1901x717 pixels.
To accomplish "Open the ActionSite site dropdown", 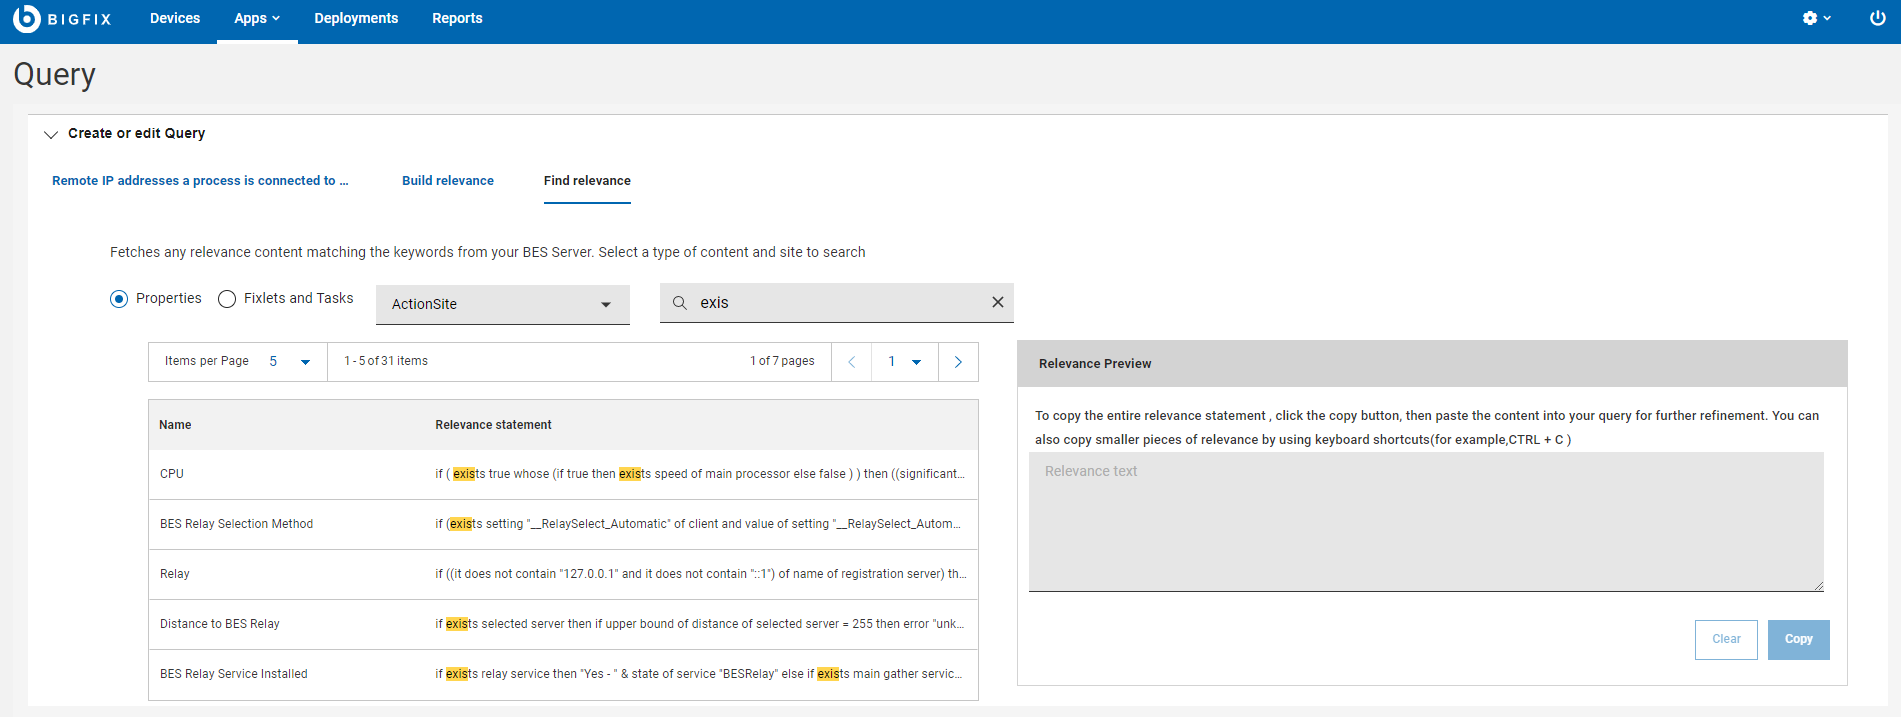I will click(x=502, y=304).
